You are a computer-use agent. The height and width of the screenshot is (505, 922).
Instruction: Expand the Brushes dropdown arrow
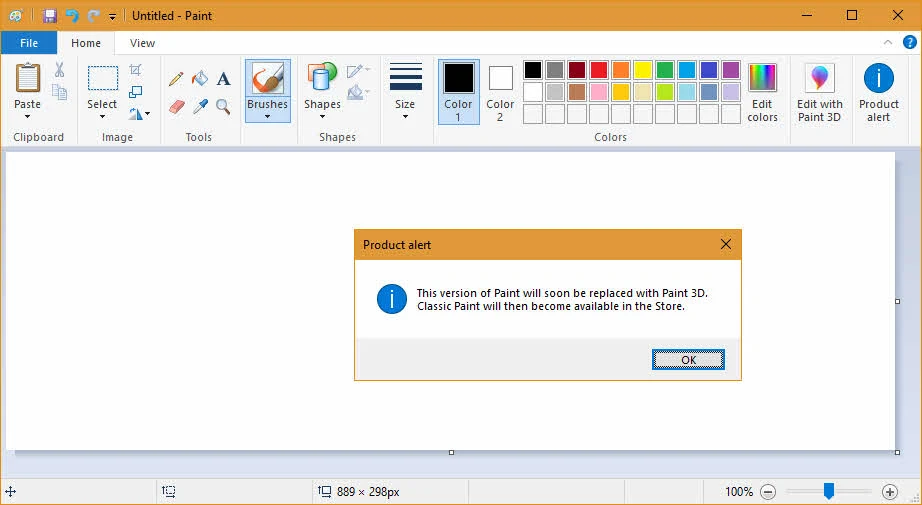pyautogui.click(x=268, y=116)
